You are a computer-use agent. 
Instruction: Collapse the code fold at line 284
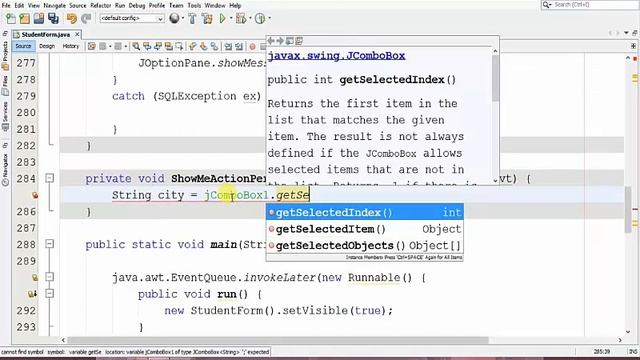coord(49,178)
